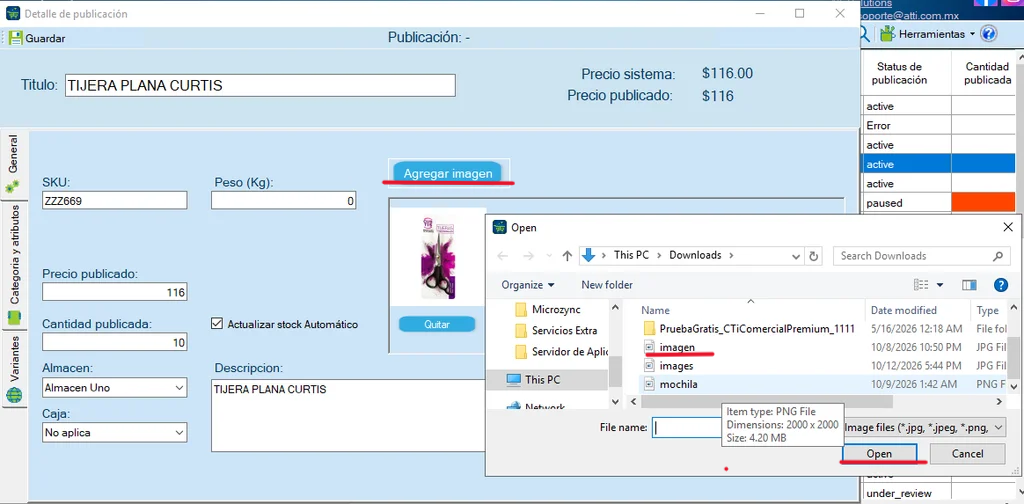Switch to the Variantes tab
This screenshot has height=504, width=1024.
[x=13, y=370]
